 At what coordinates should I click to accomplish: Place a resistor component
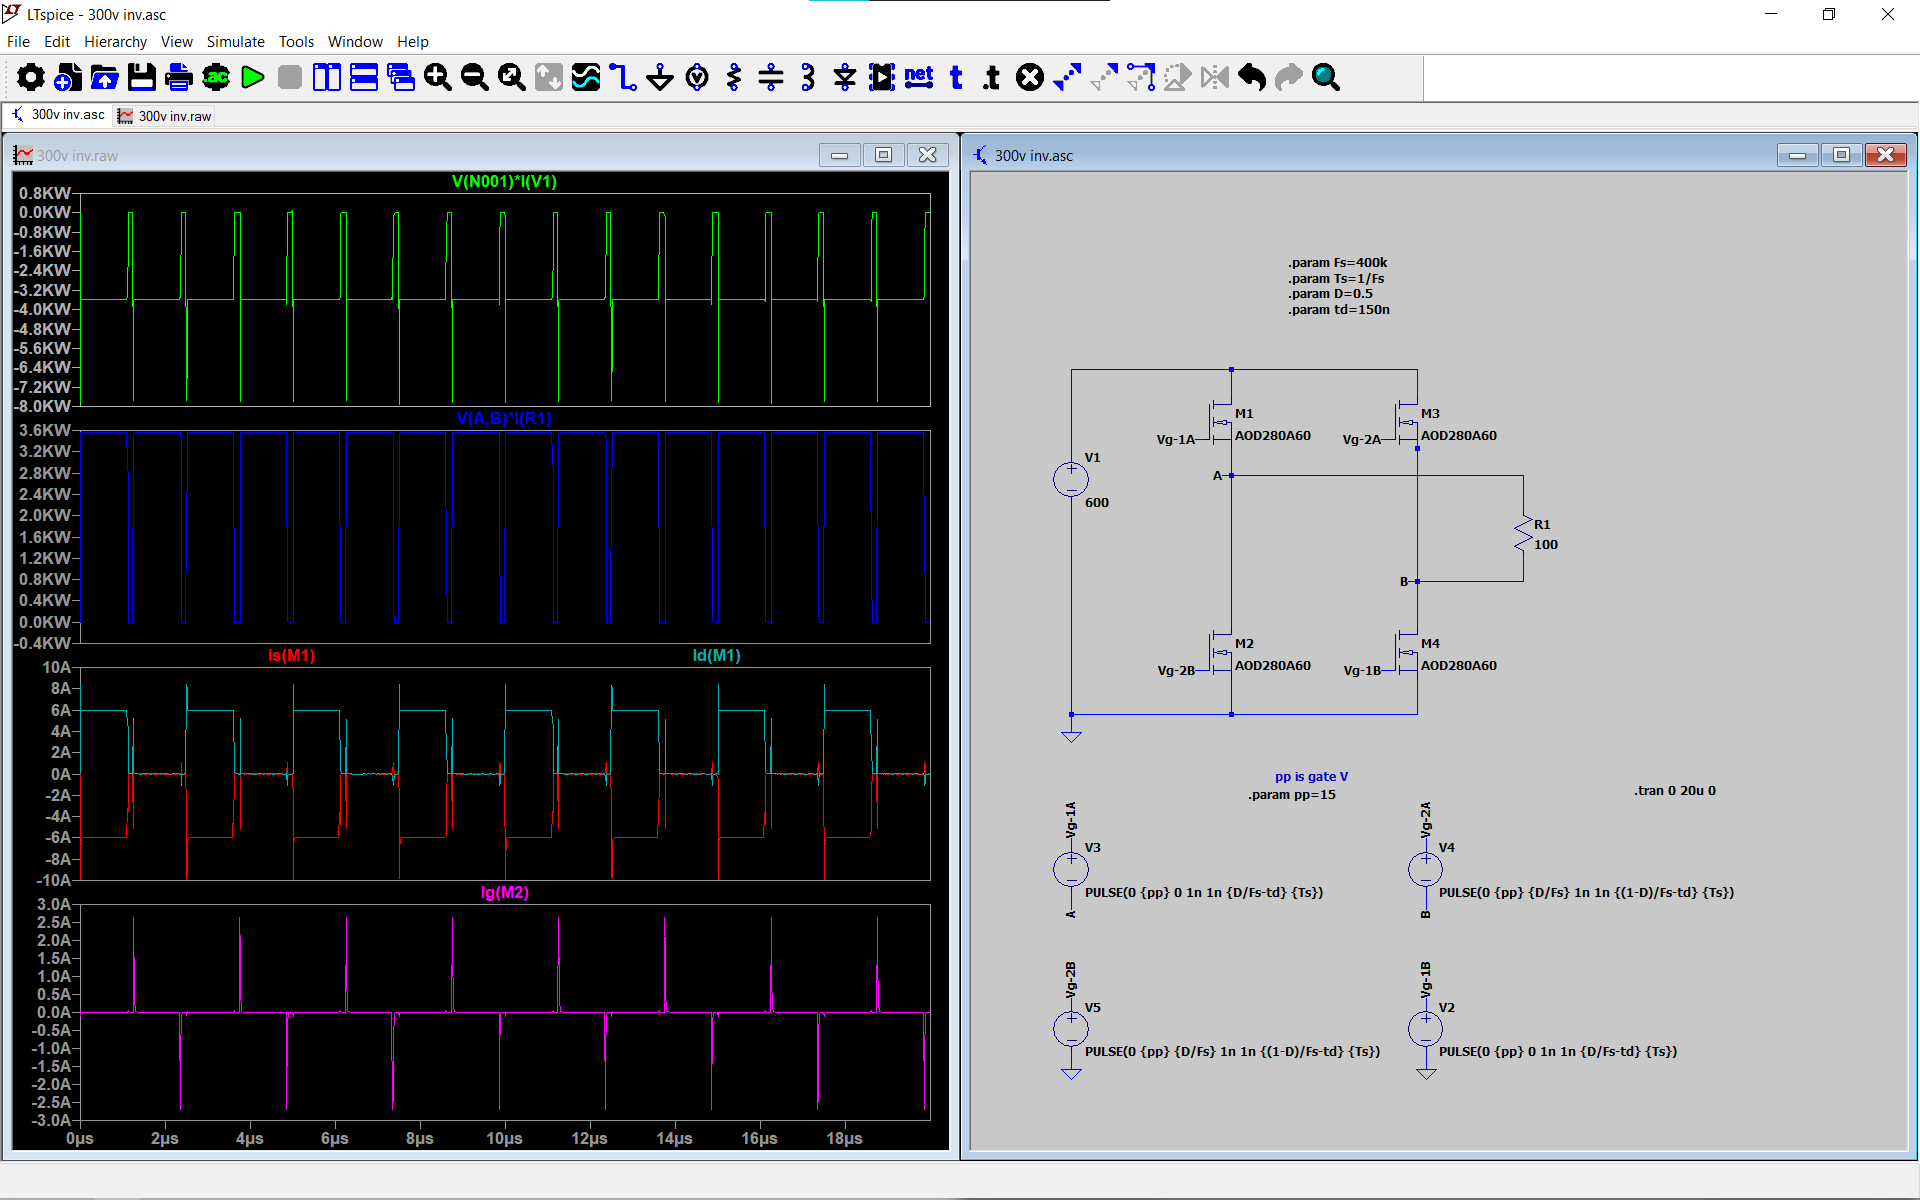tap(734, 77)
